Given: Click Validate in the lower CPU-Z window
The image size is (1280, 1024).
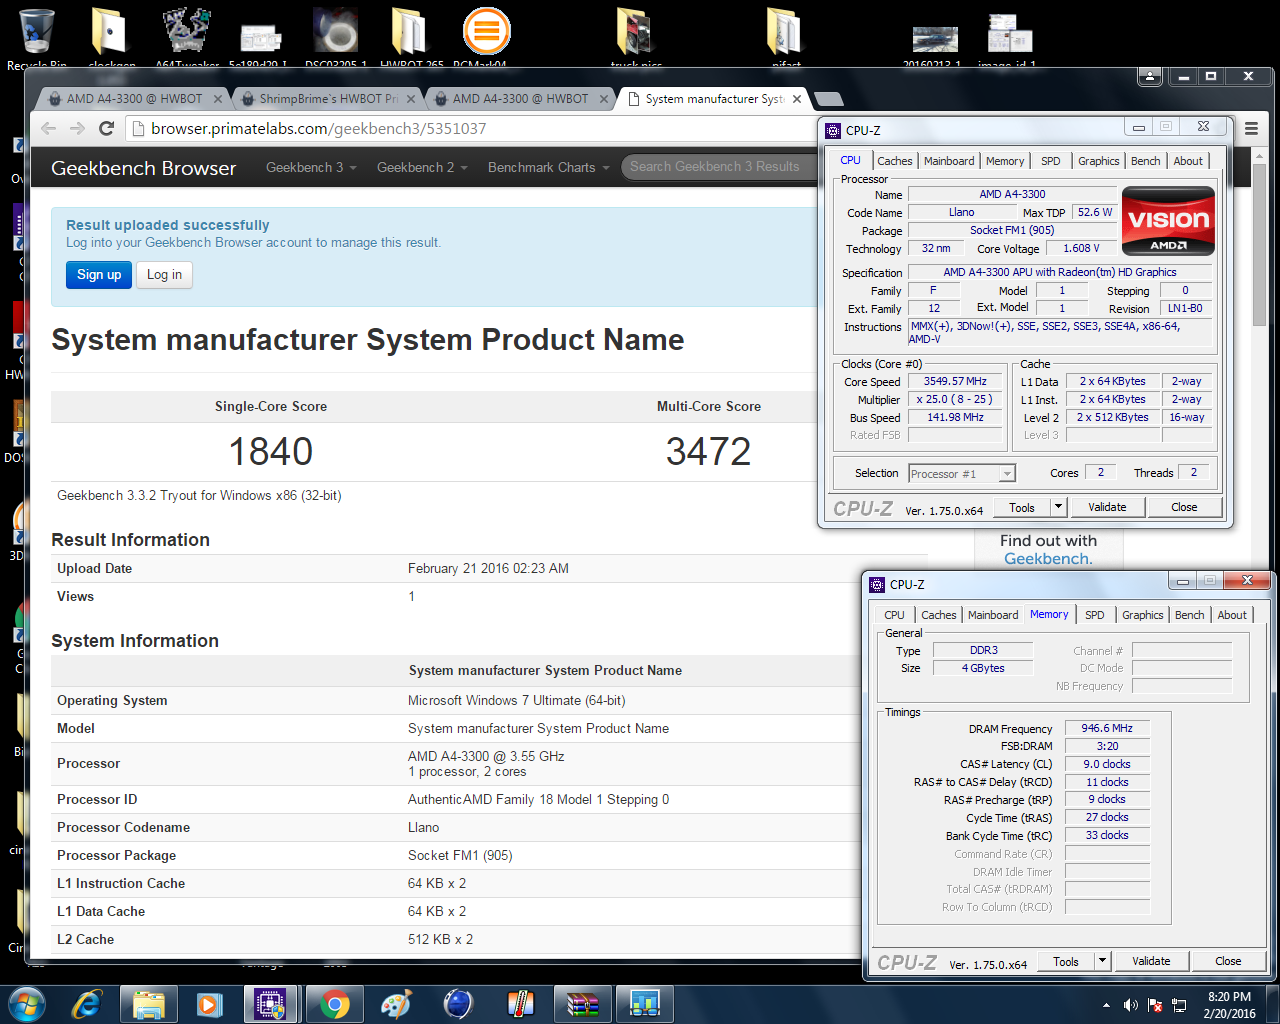Looking at the screenshot, I should tap(1151, 961).
